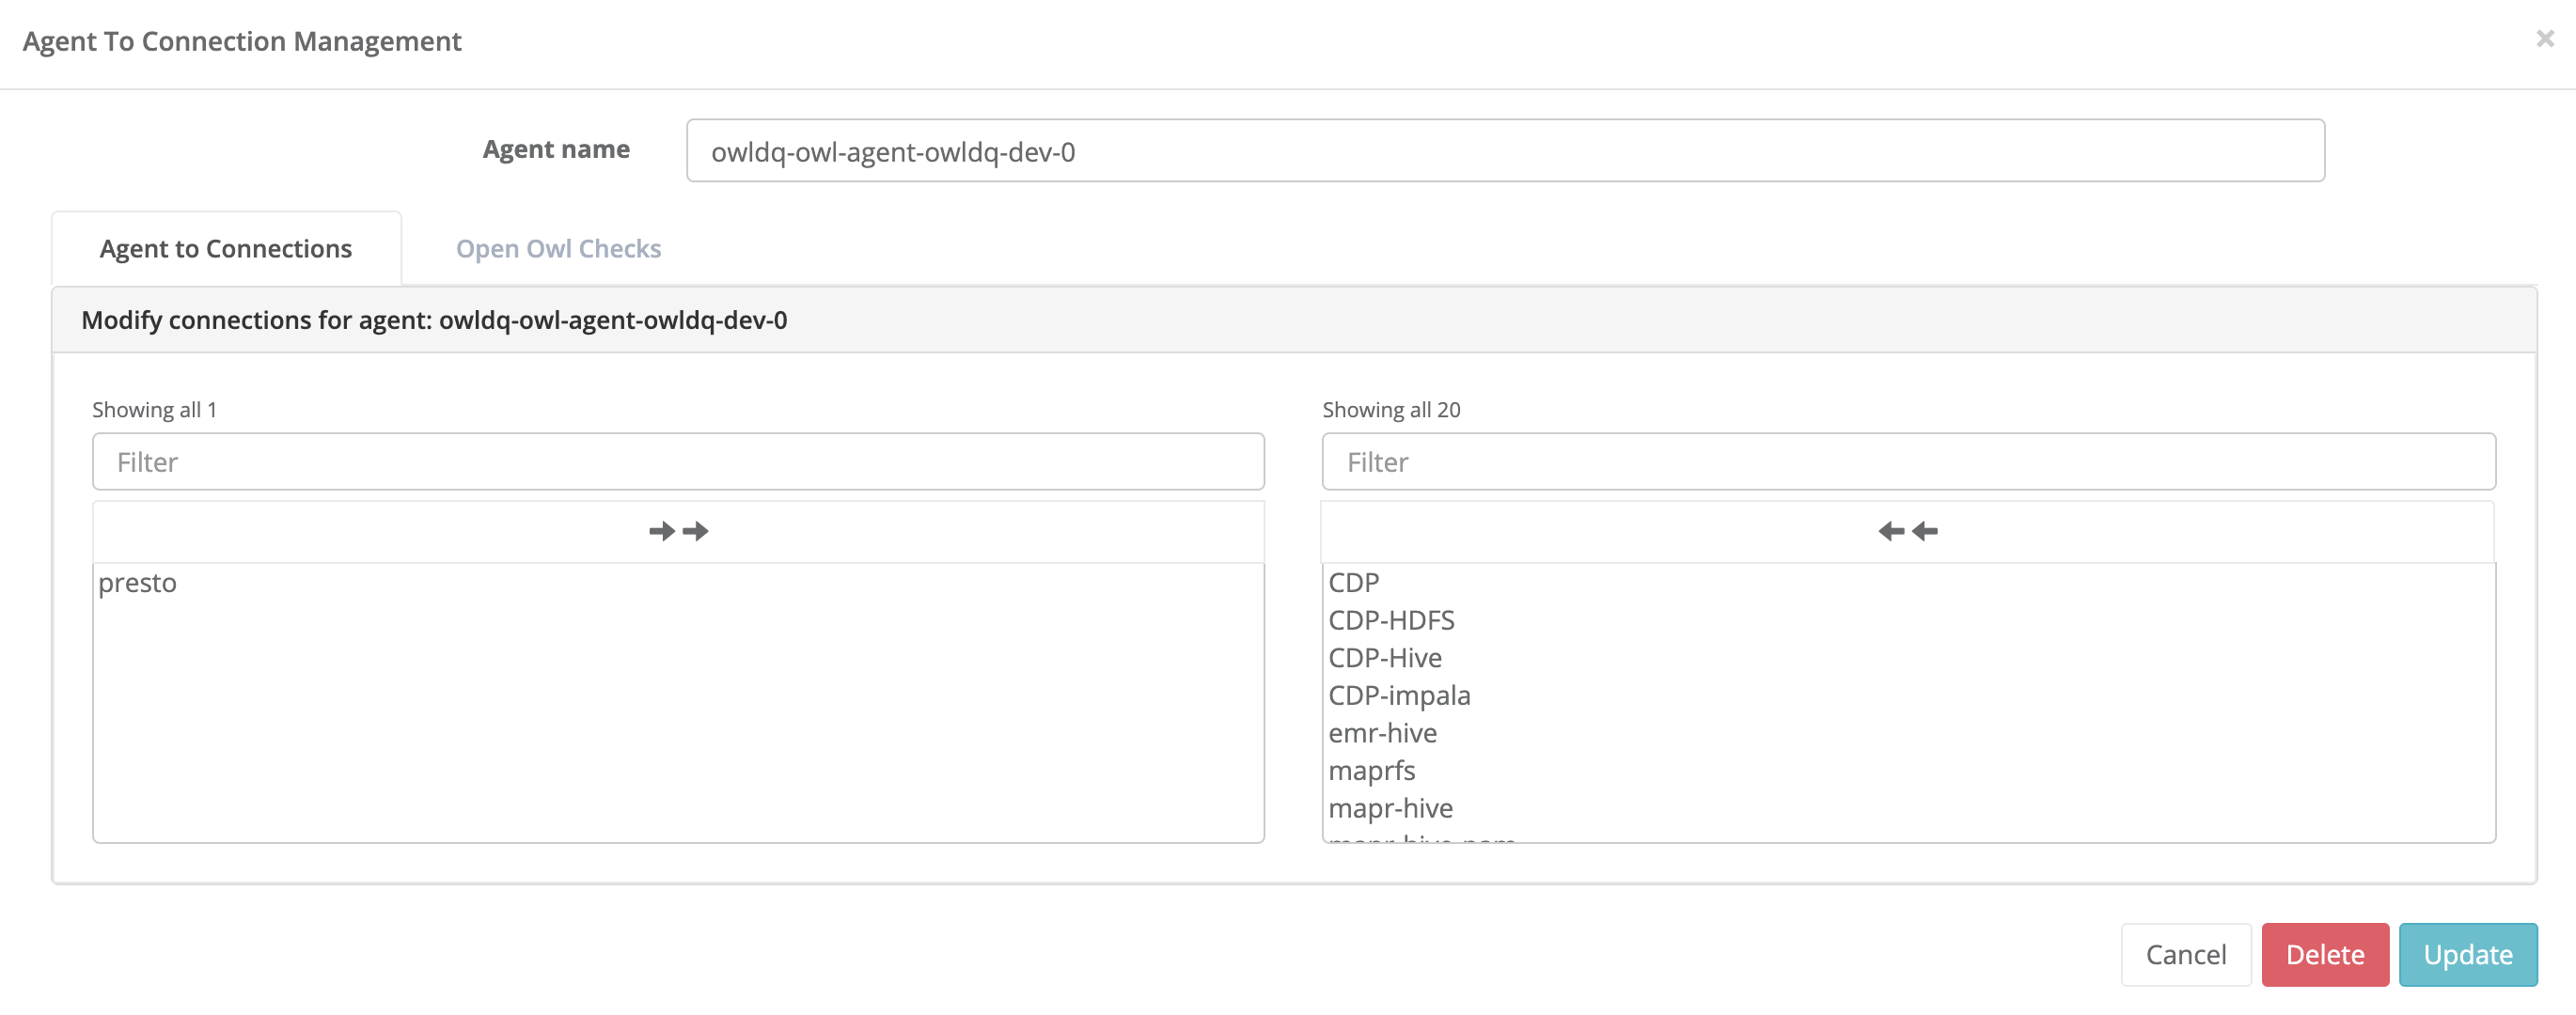This screenshot has width=2576, height=1015.
Task: Select the mapr-hive connection entry
Action: [x=1390, y=808]
